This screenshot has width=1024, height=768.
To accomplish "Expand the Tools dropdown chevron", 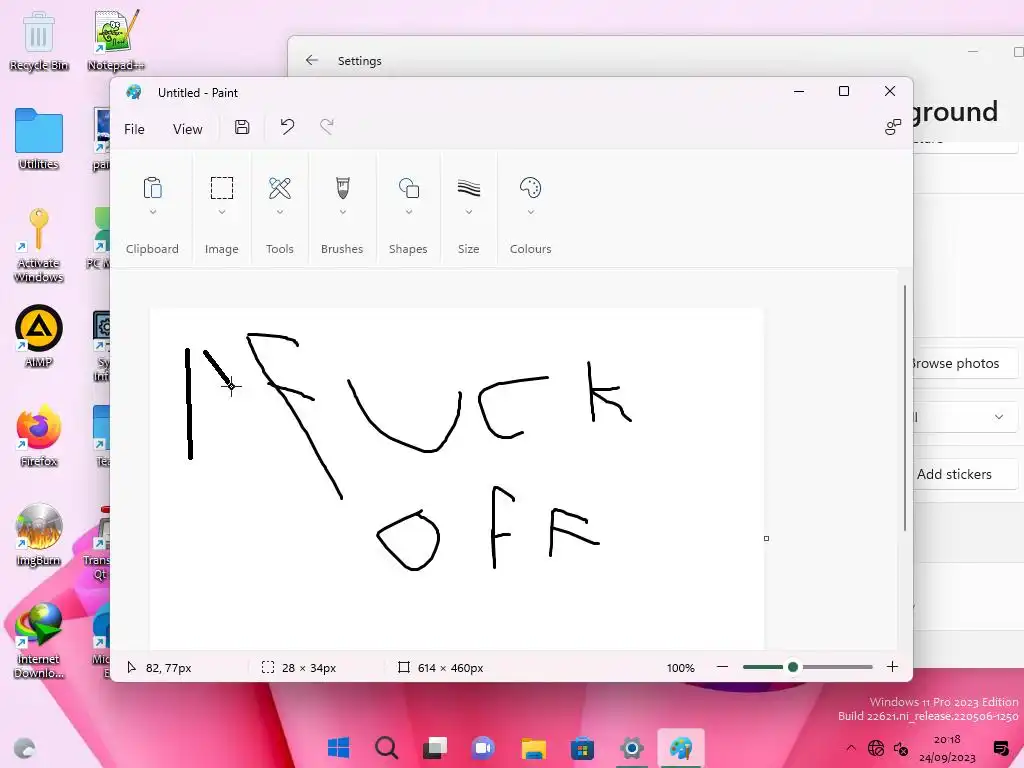I will tap(280, 212).
